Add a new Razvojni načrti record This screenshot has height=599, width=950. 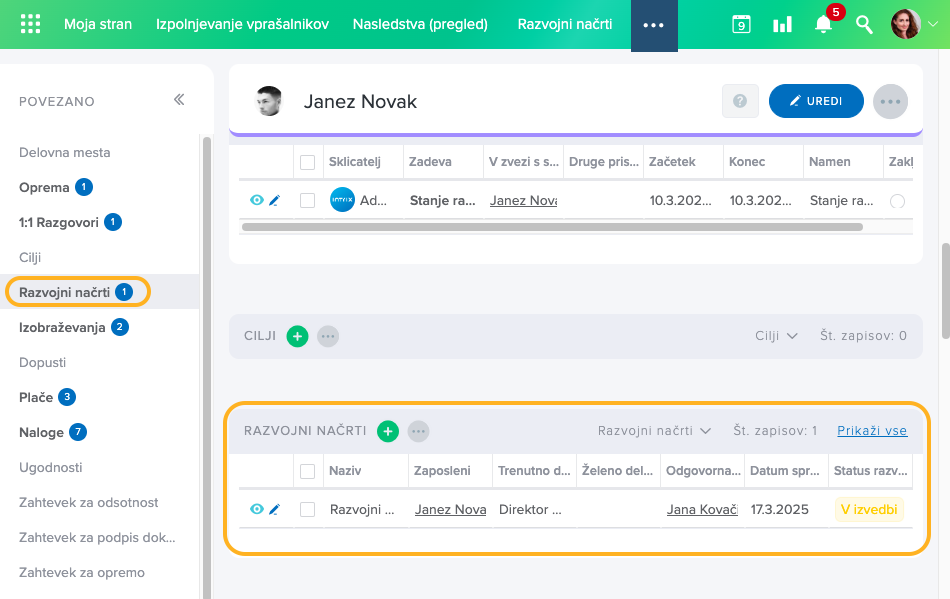(388, 431)
